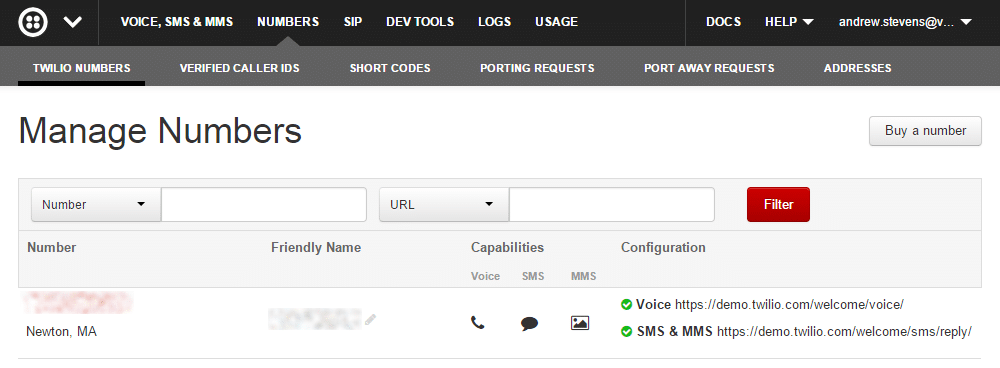Click the Manage Numbers heading
The width and height of the screenshot is (1000, 368).
(x=160, y=131)
